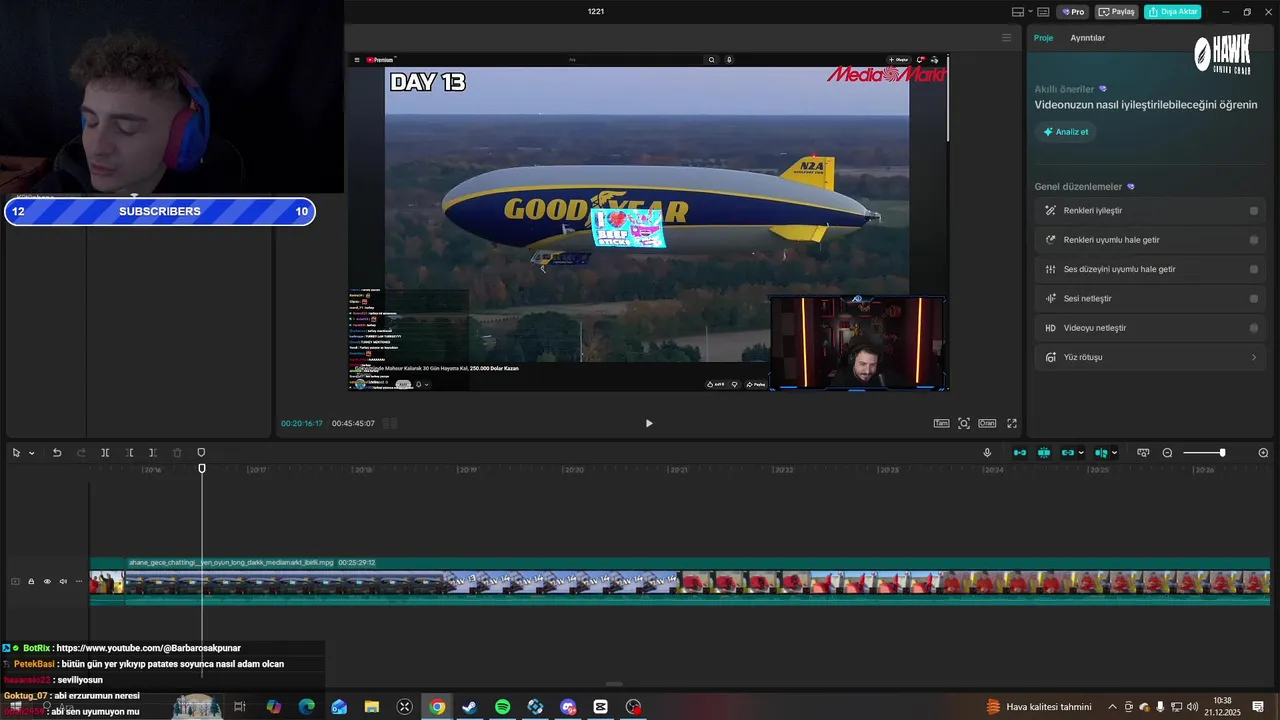Add a marker on the timeline
The image size is (1280, 720).
(x=201, y=453)
